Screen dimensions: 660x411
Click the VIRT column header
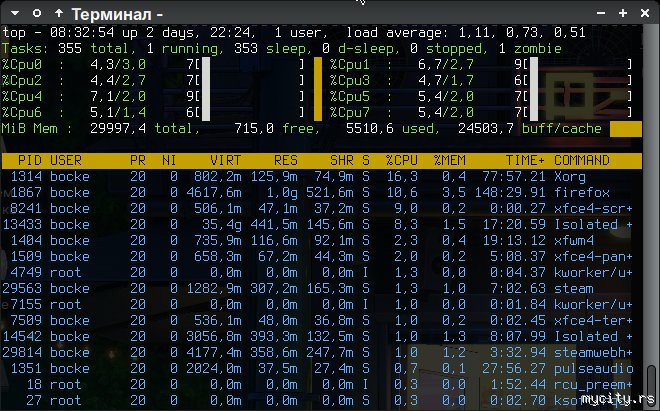point(226,160)
